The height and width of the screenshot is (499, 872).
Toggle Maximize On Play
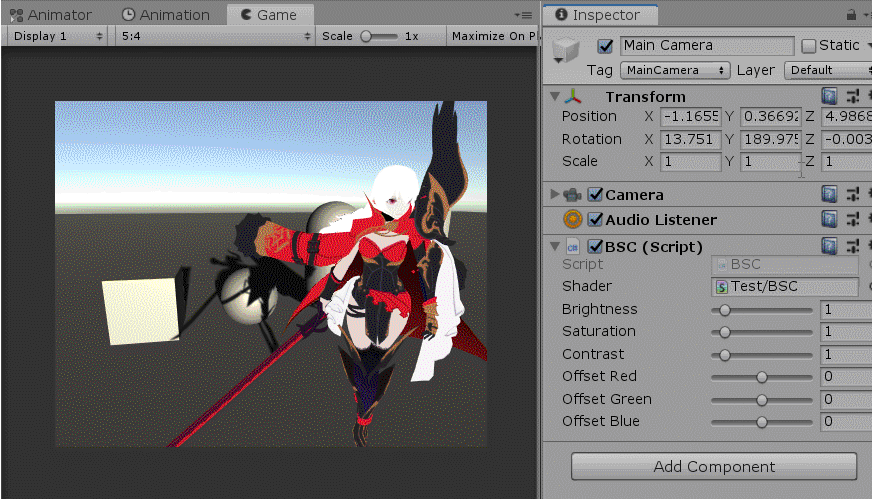pyautogui.click(x=493, y=36)
